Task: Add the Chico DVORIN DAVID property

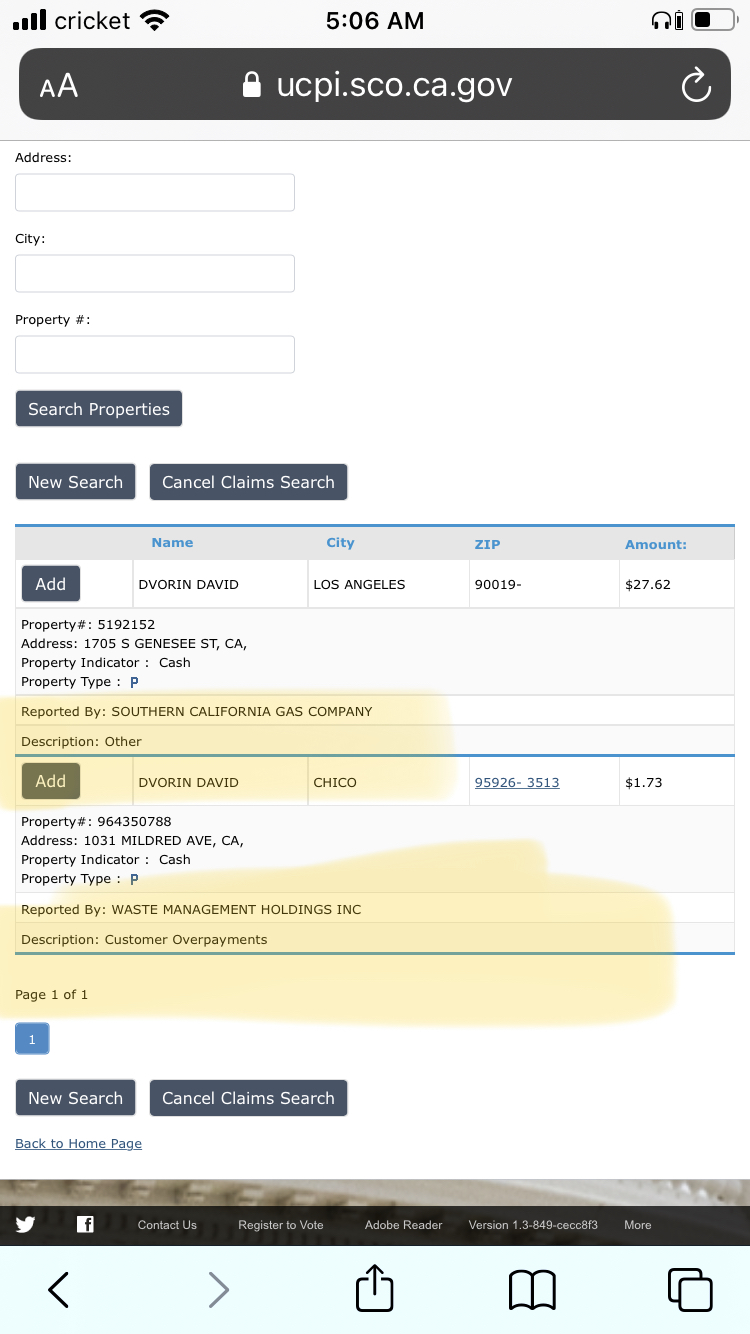Action: 51,781
